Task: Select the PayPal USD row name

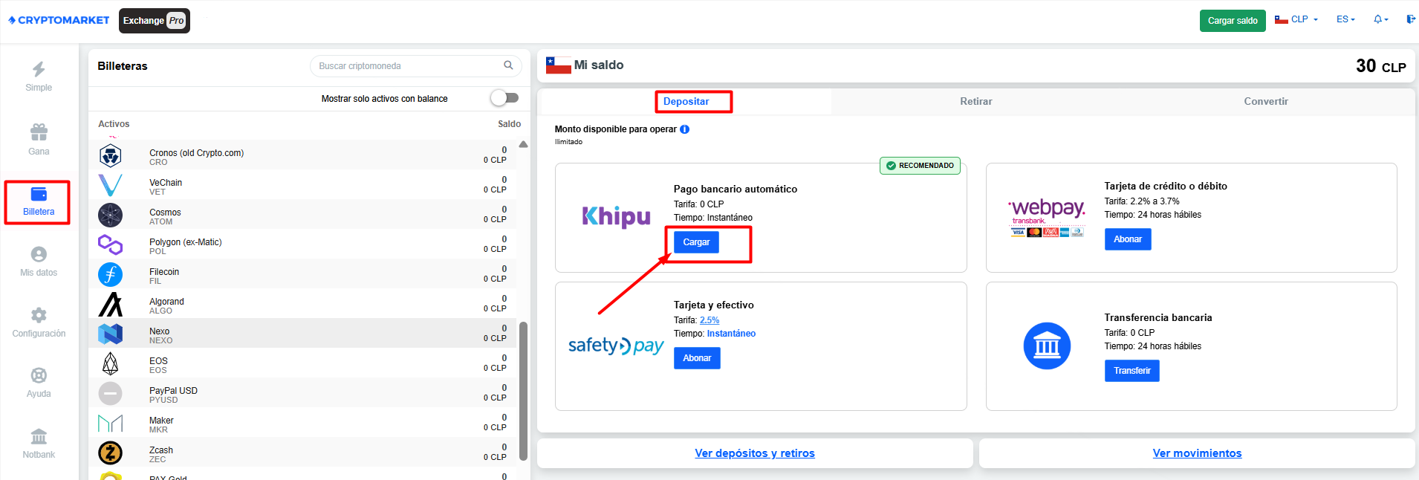Action: pos(174,391)
